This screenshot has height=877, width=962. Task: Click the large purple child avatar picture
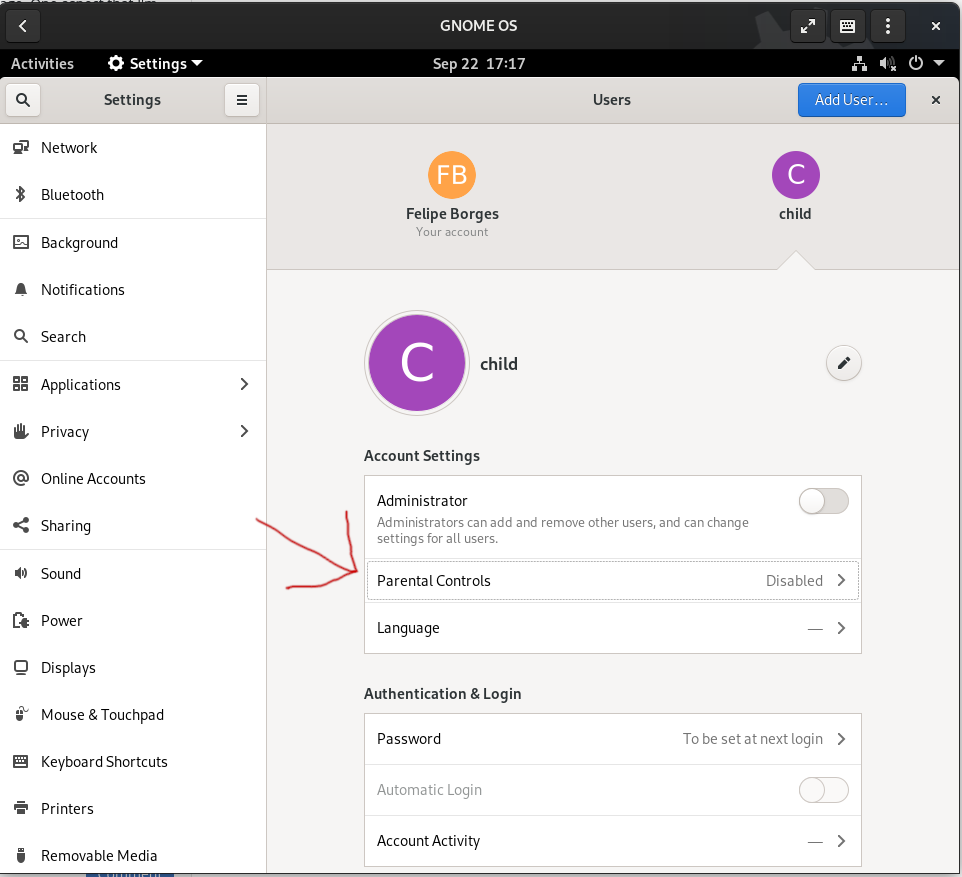point(417,363)
